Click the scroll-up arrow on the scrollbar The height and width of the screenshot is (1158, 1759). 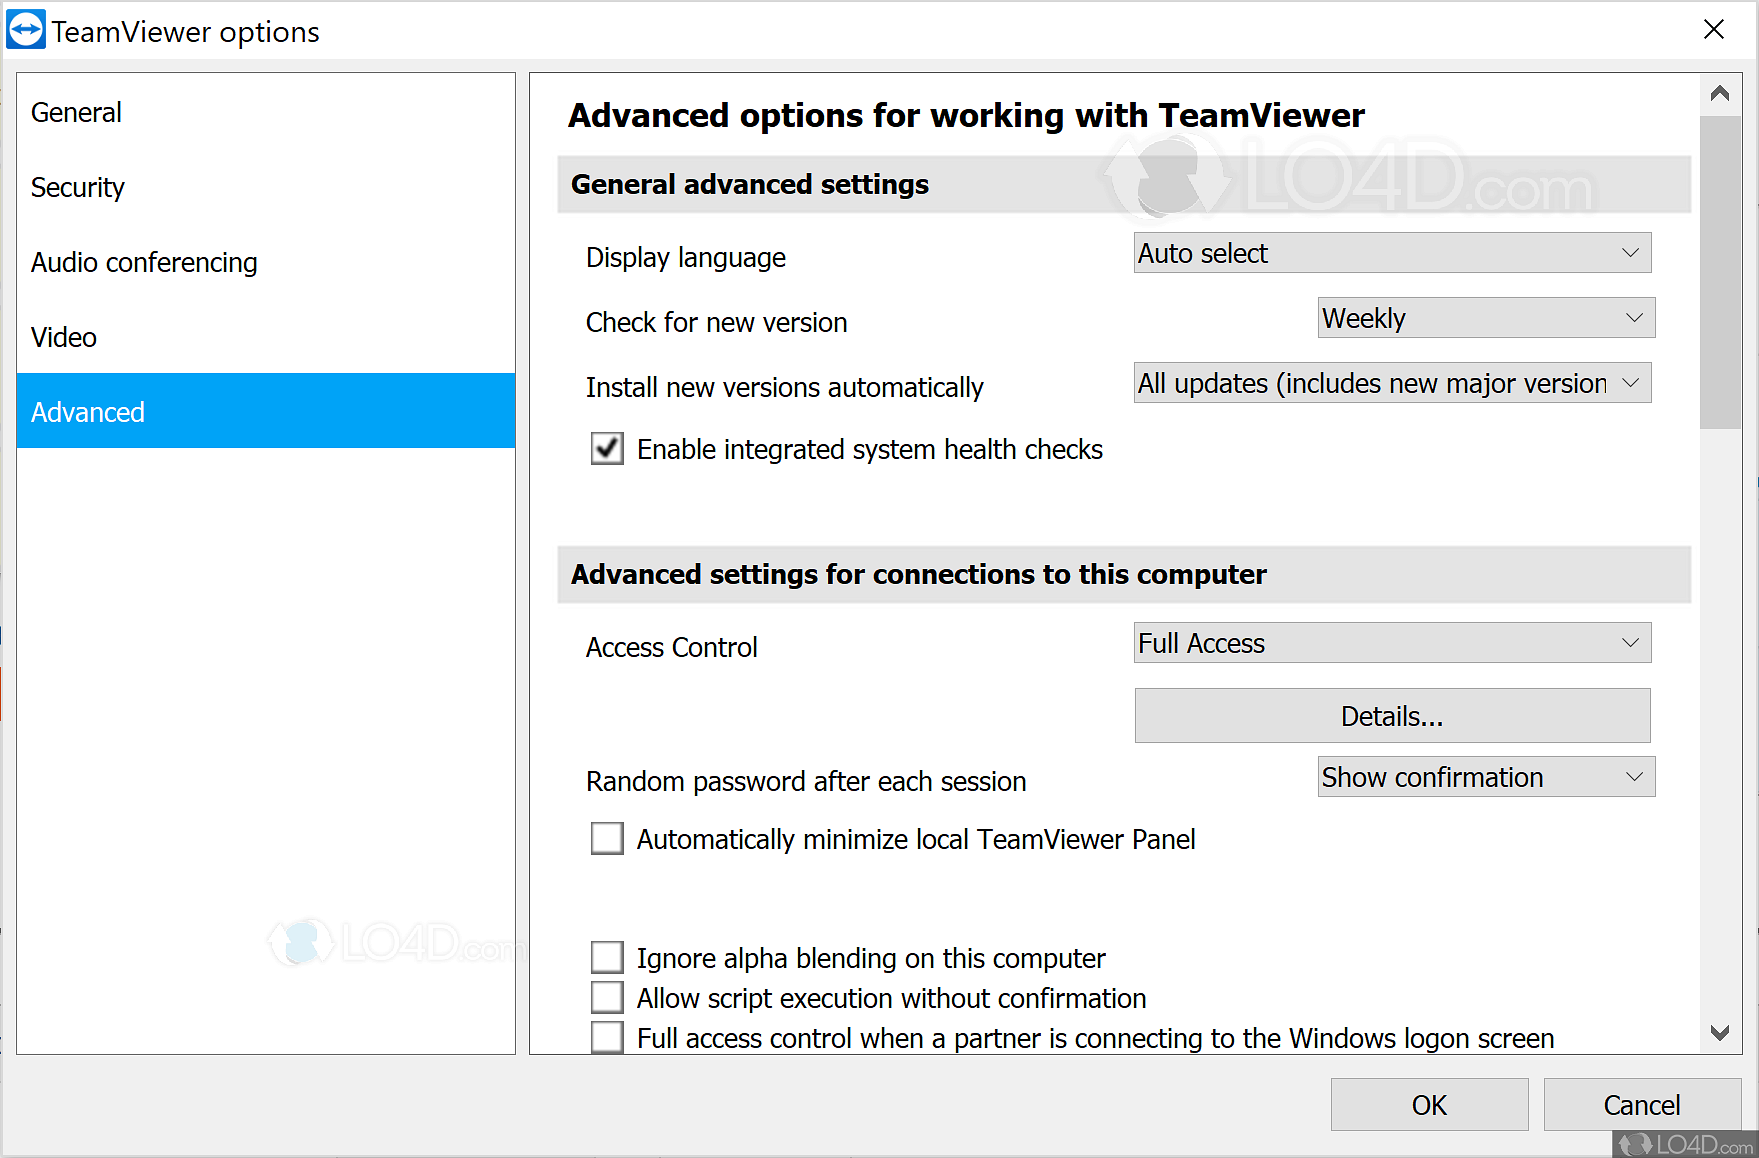[1720, 93]
